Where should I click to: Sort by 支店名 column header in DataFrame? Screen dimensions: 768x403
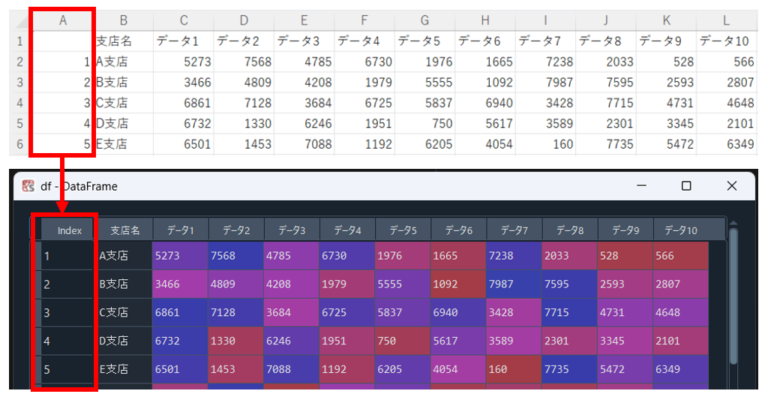(x=124, y=230)
